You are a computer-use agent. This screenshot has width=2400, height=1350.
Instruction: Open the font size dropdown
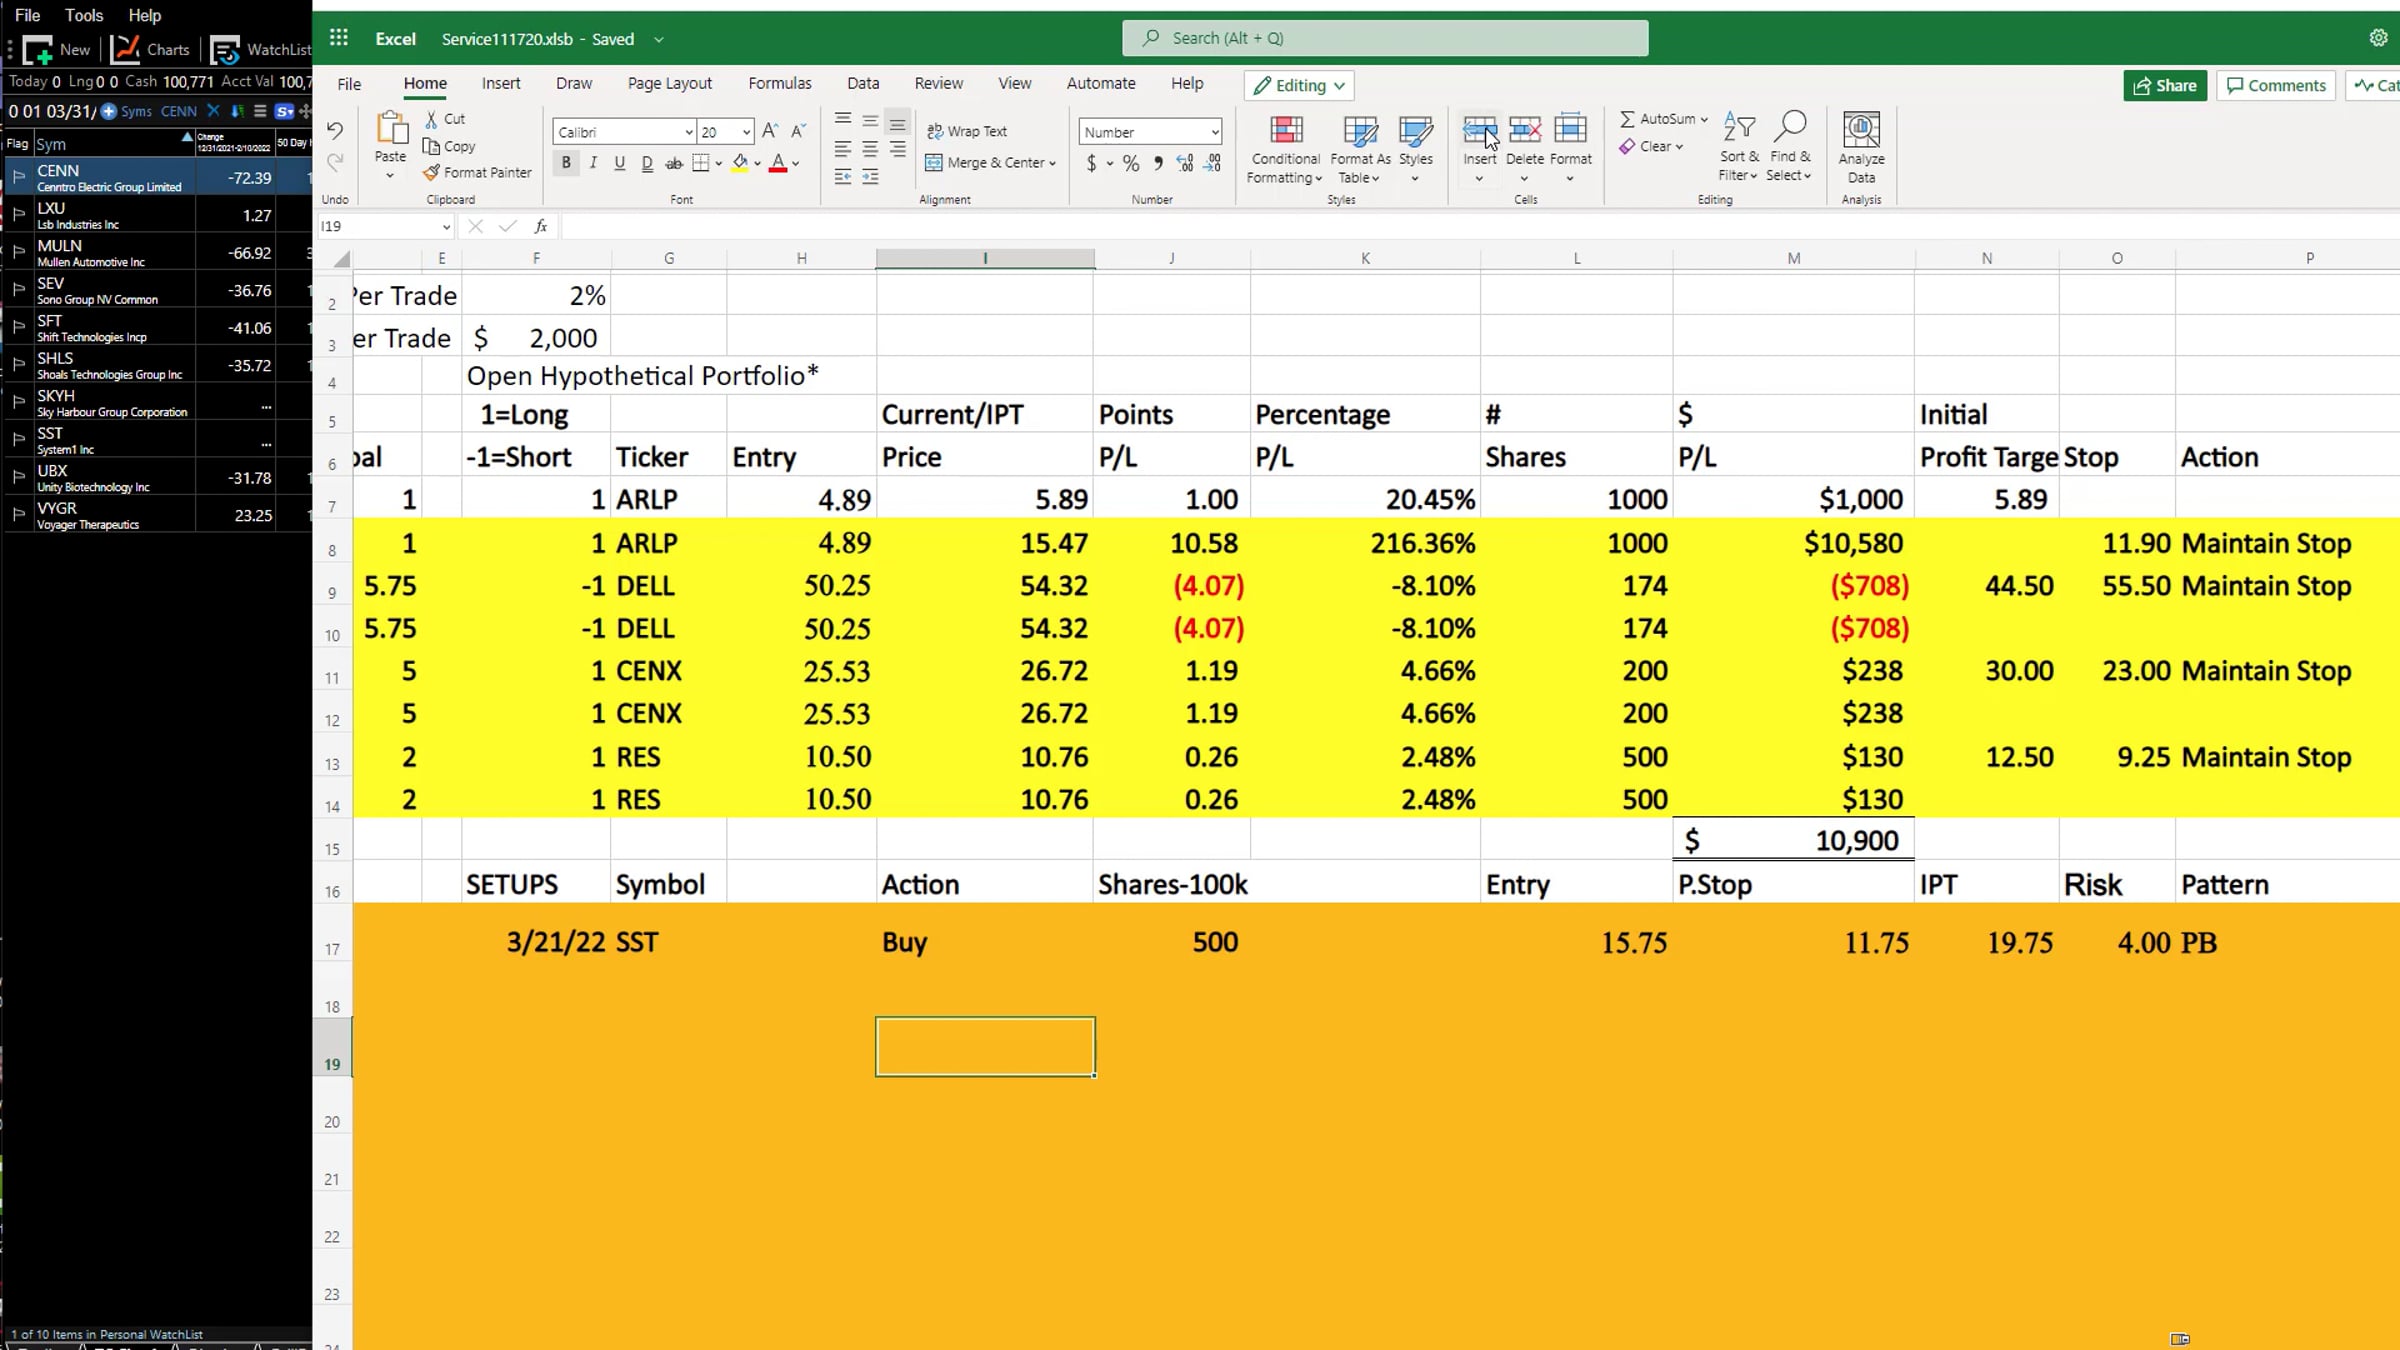point(746,132)
